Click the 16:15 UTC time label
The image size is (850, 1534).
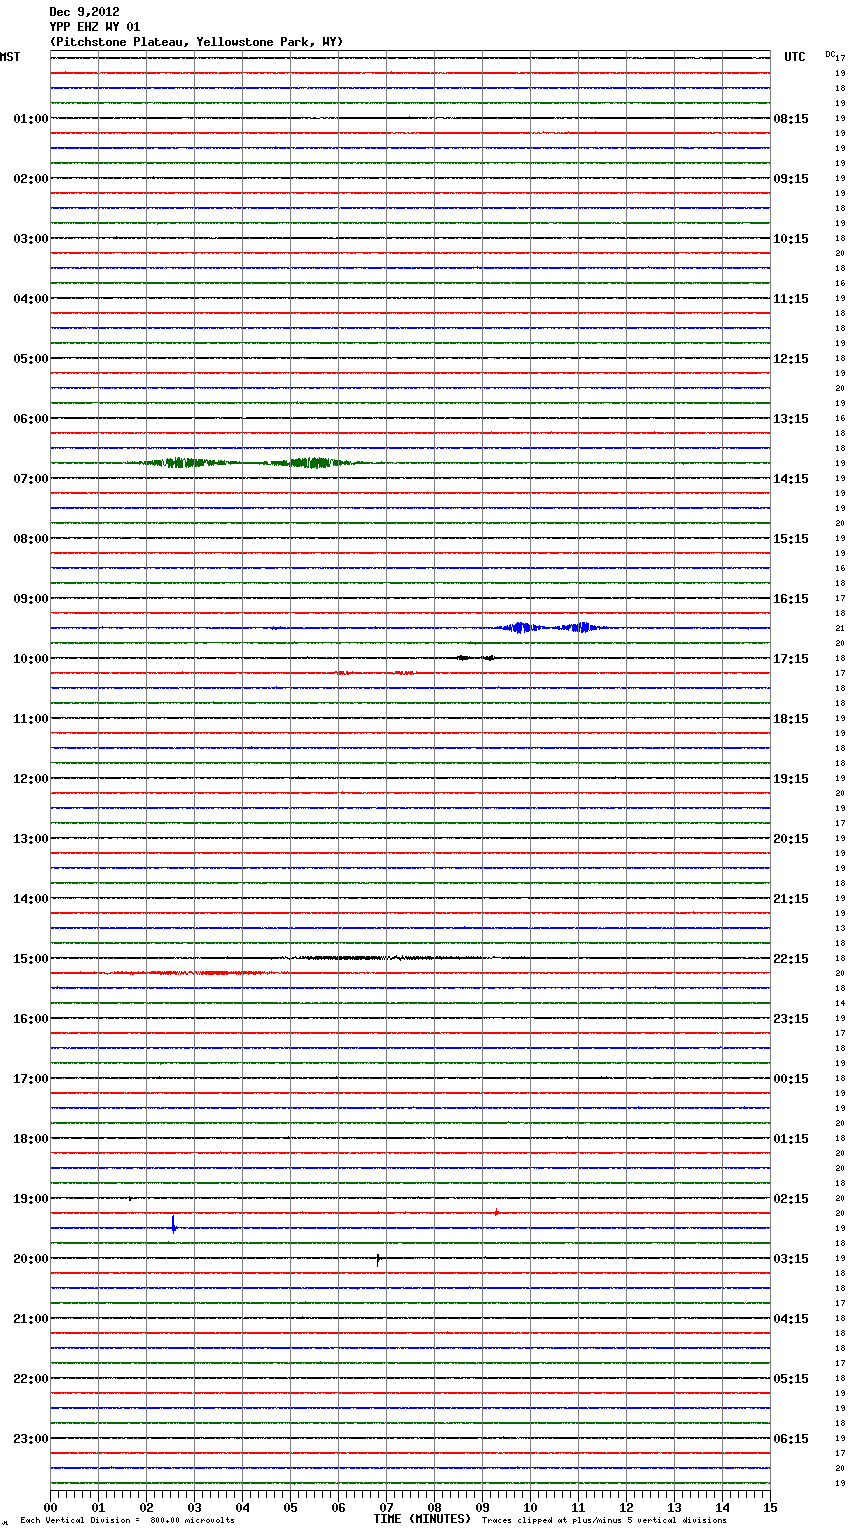click(x=791, y=599)
